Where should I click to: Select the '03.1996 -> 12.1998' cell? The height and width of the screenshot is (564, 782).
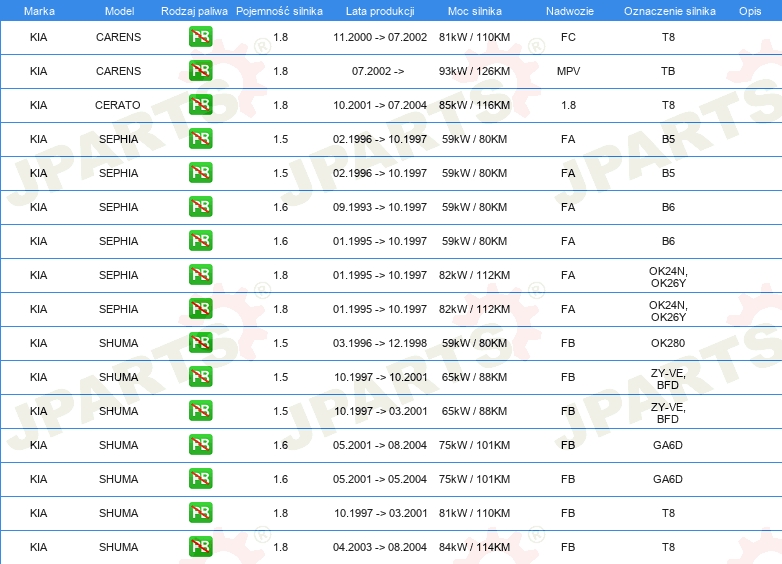coord(380,343)
